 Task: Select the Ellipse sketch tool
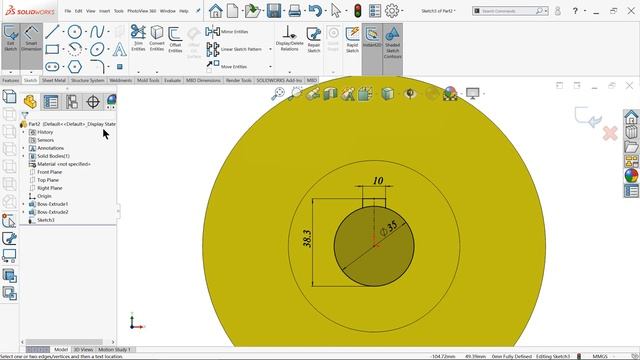tap(97, 49)
